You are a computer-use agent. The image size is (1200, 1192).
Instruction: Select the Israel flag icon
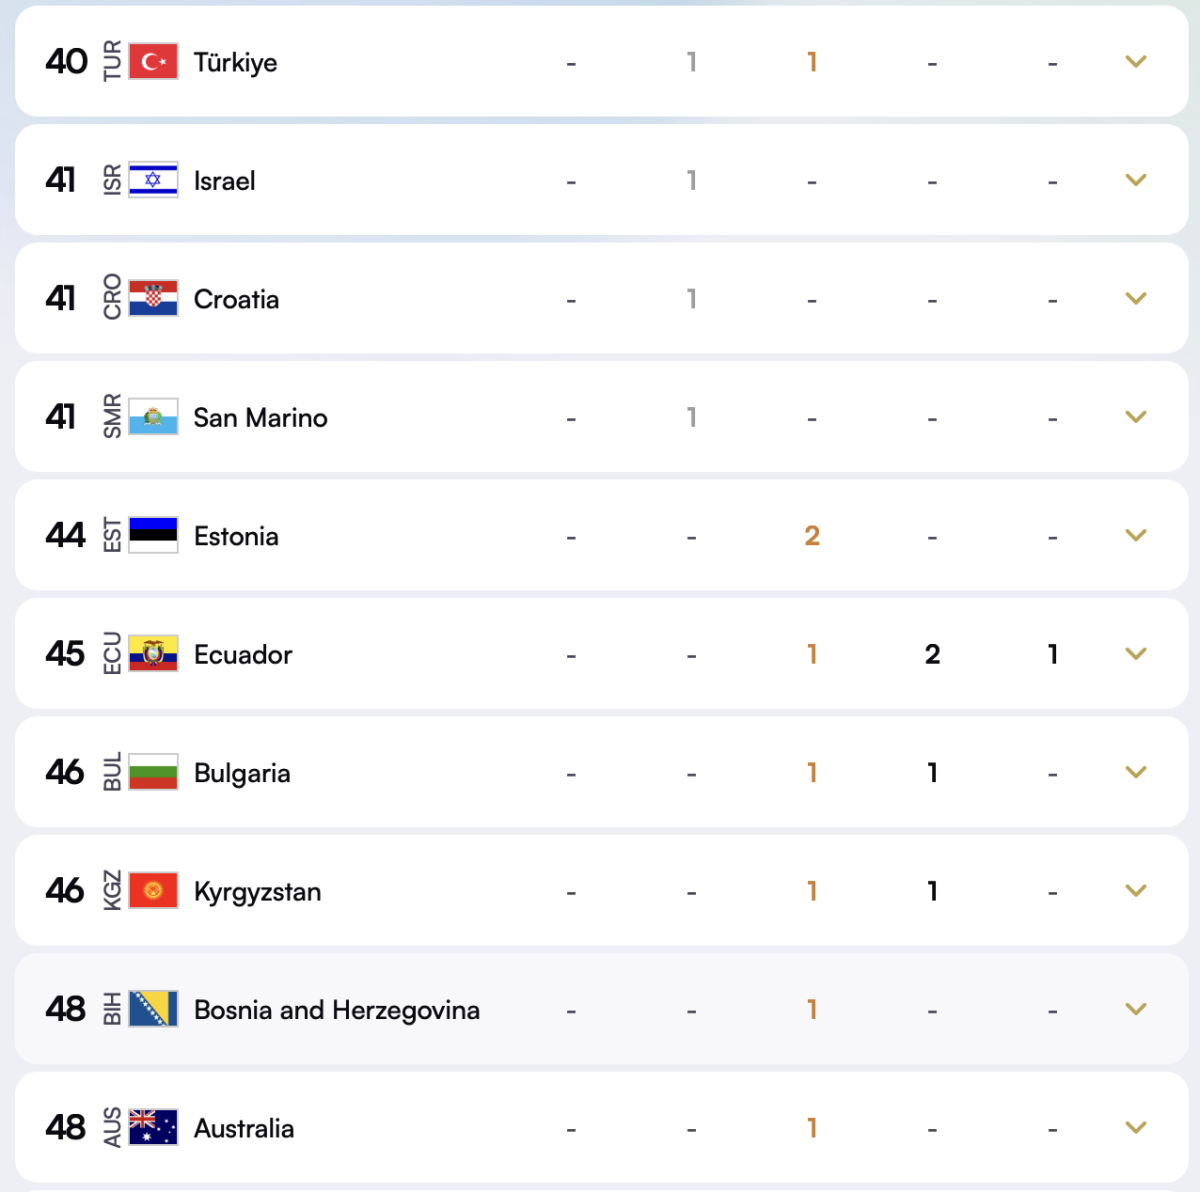pos(152,180)
